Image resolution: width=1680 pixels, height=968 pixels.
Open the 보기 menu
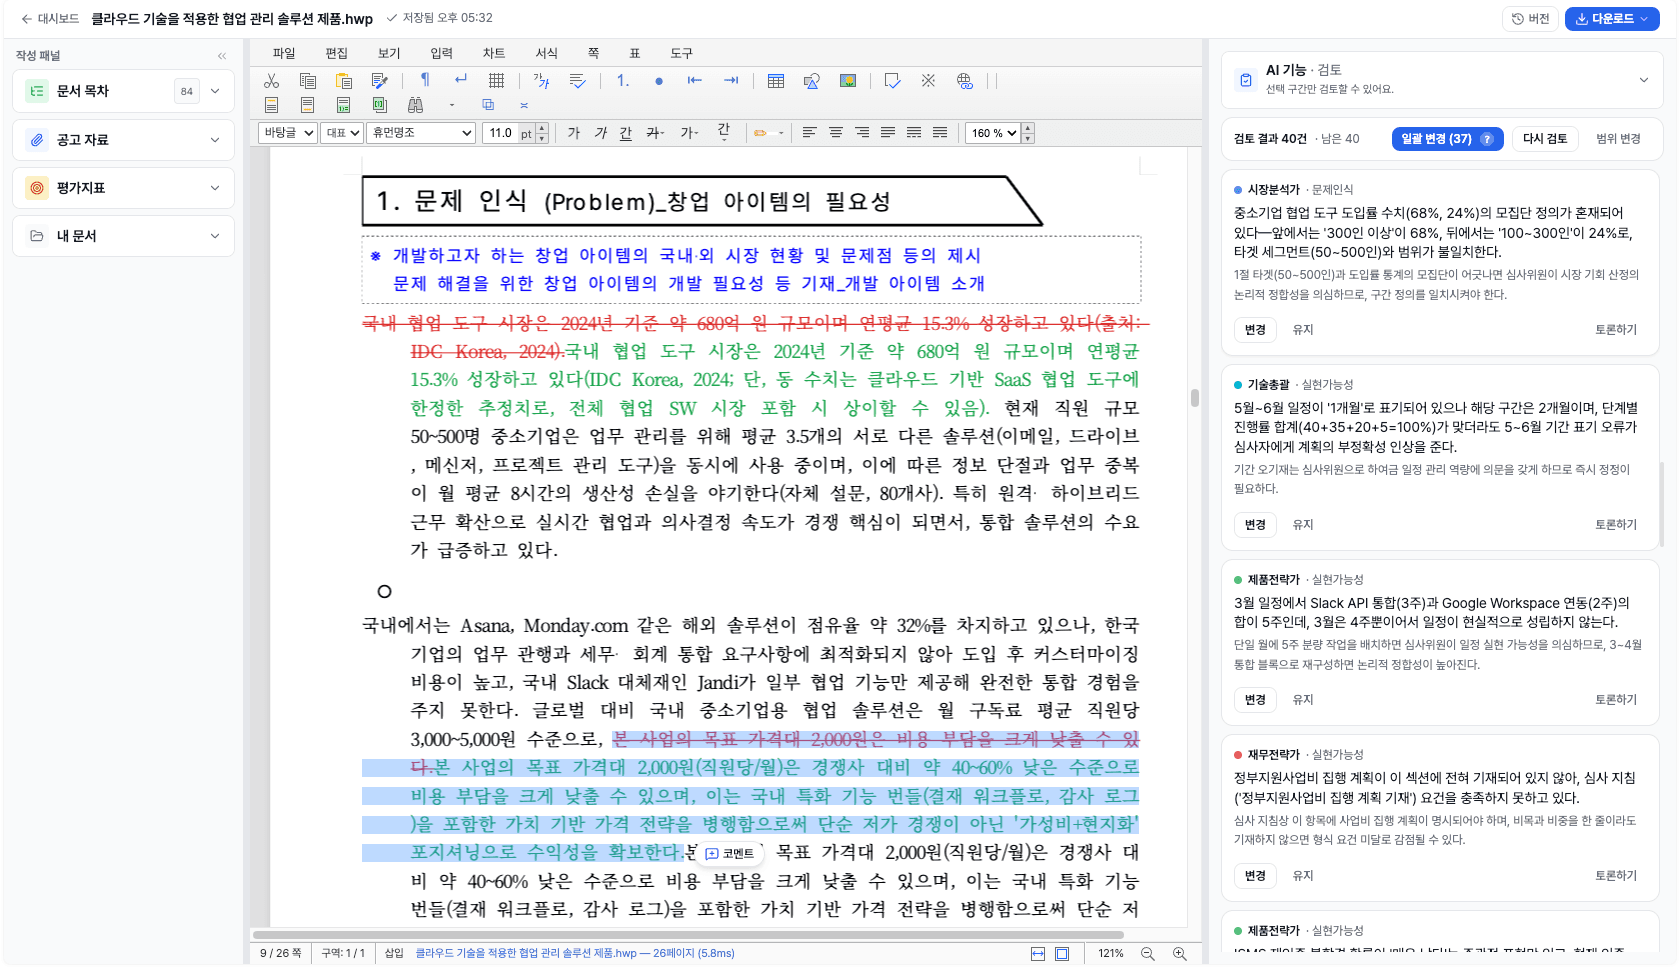point(389,53)
